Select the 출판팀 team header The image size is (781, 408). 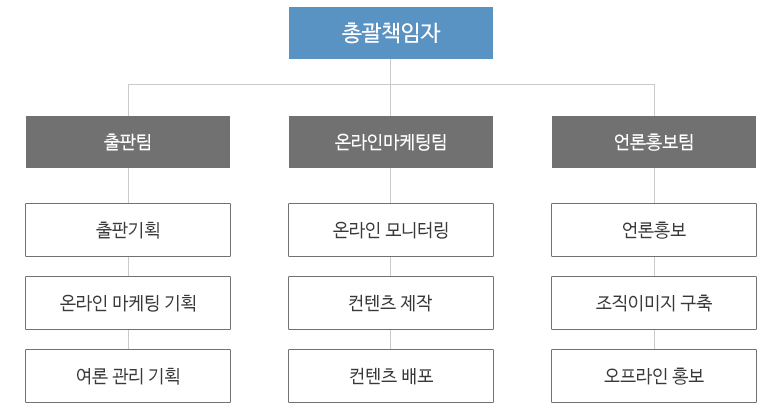point(128,142)
